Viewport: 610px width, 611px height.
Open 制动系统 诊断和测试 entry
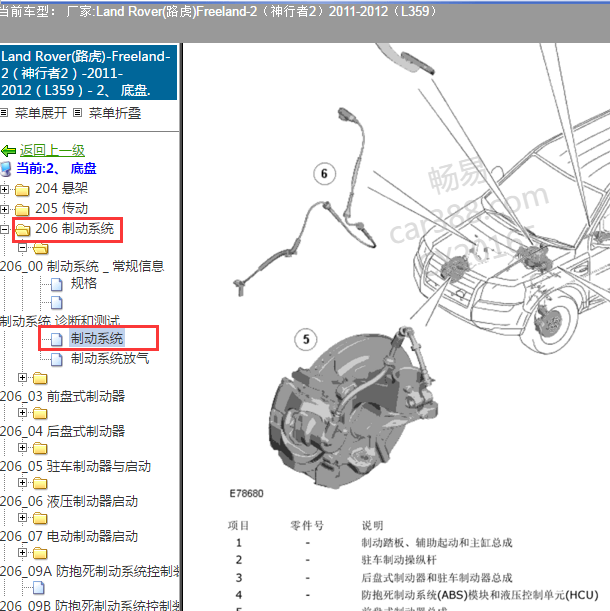pyautogui.click(x=60, y=320)
